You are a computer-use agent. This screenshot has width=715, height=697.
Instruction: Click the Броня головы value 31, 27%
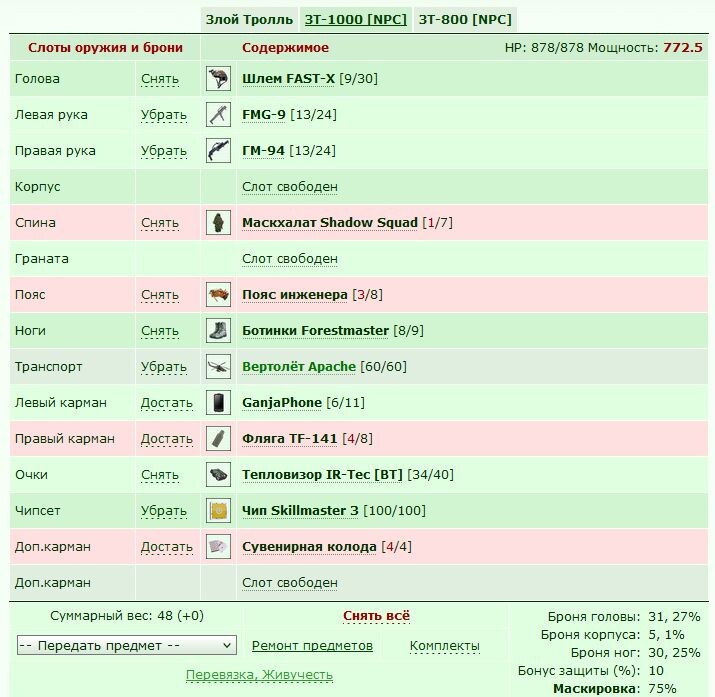pyautogui.click(x=674, y=617)
